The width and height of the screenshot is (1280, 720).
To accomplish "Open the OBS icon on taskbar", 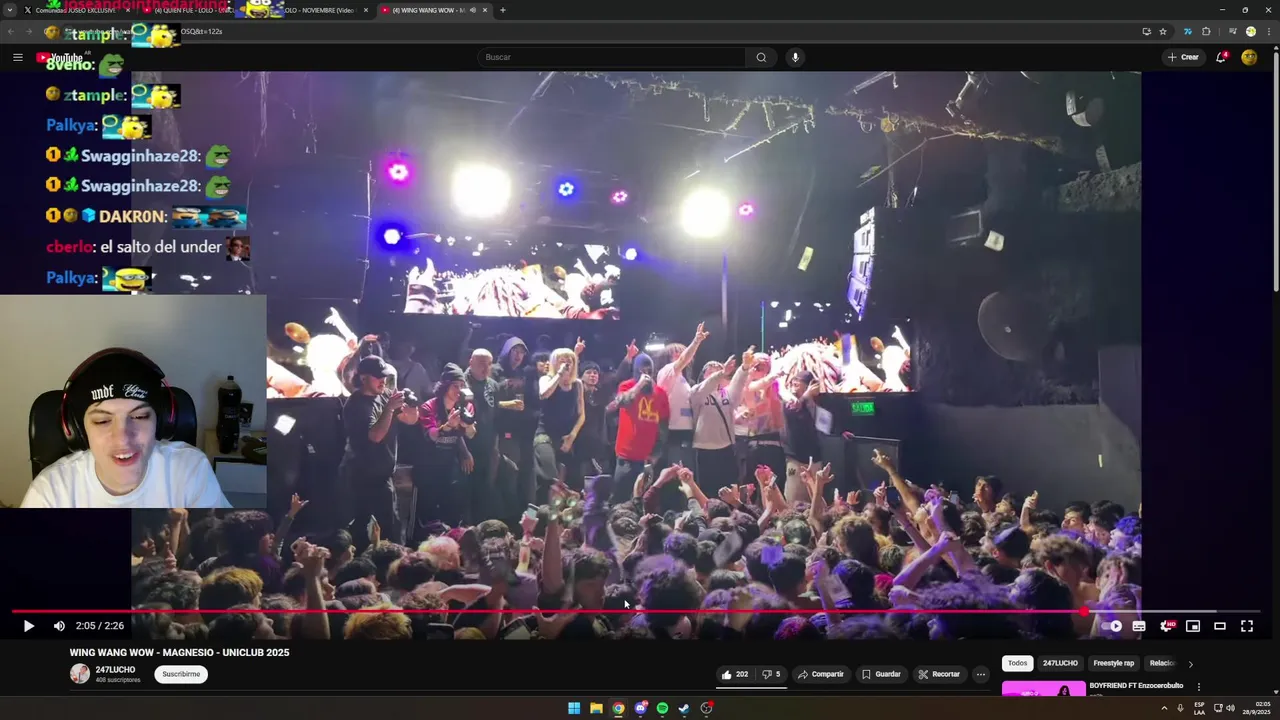I will [706, 708].
